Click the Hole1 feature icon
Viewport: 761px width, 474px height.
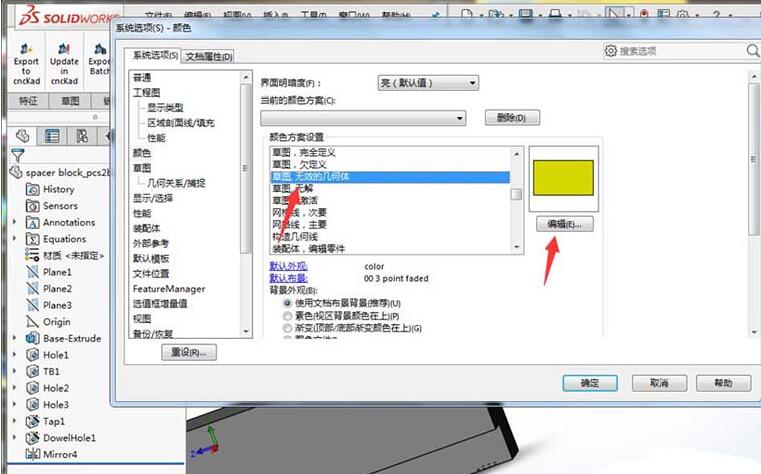33,355
